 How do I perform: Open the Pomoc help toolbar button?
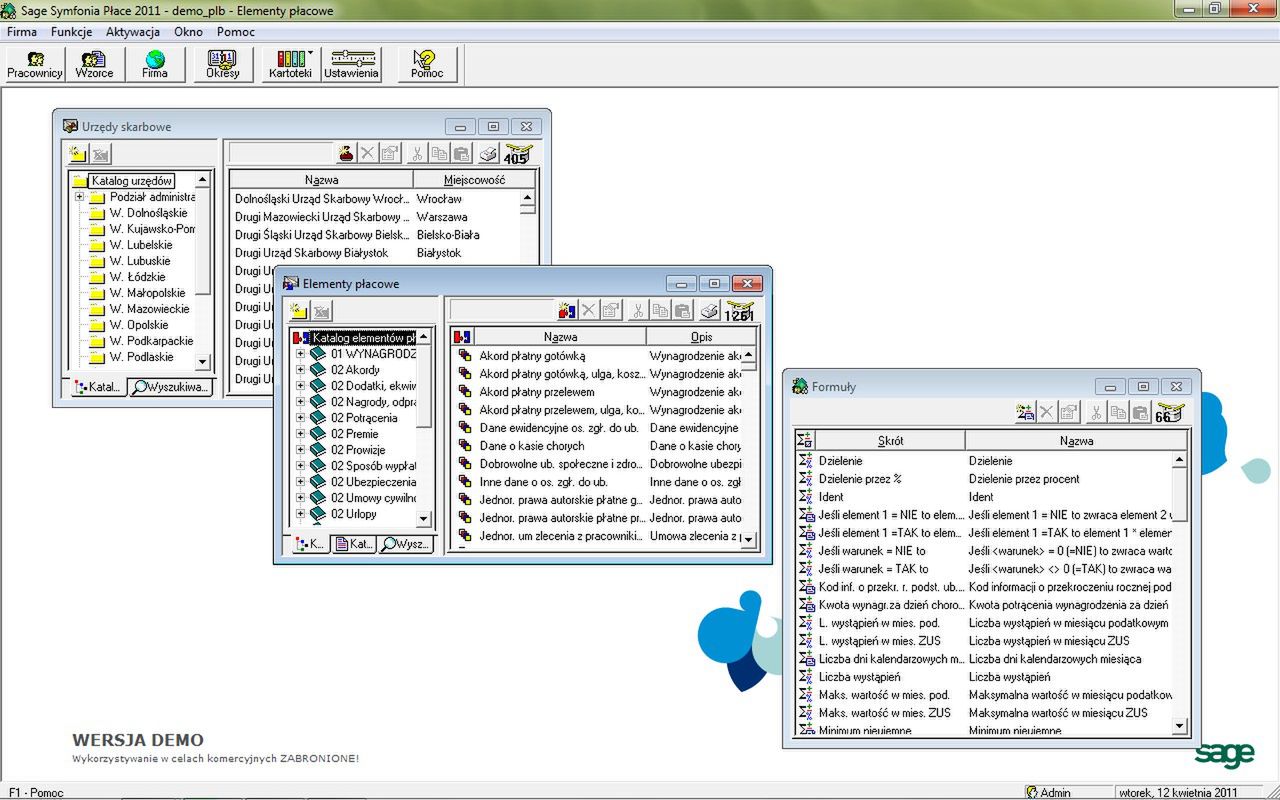(x=427, y=64)
